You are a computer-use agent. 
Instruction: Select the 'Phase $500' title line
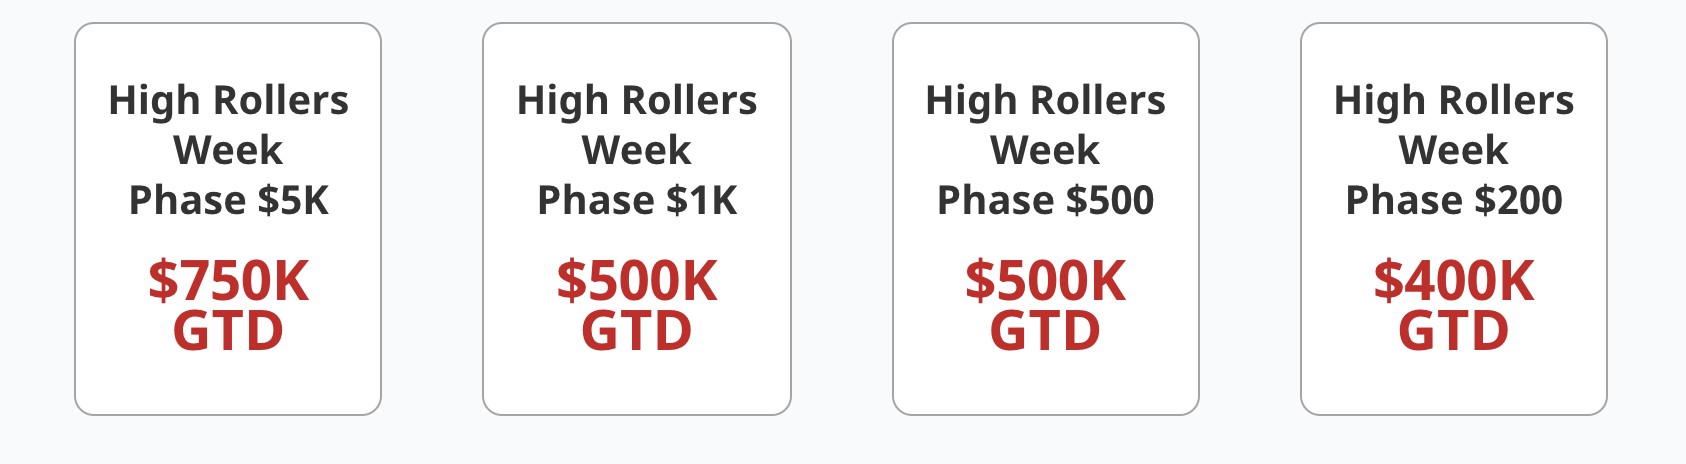pos(1045,201)
